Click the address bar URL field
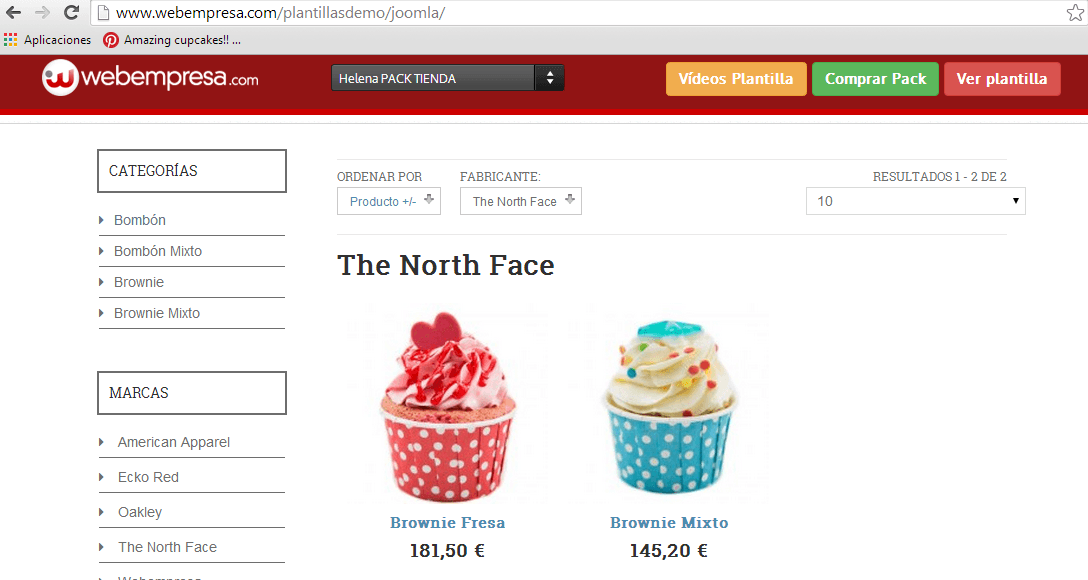The width and height of the screenshot is (1088, 580). (583, 12)
